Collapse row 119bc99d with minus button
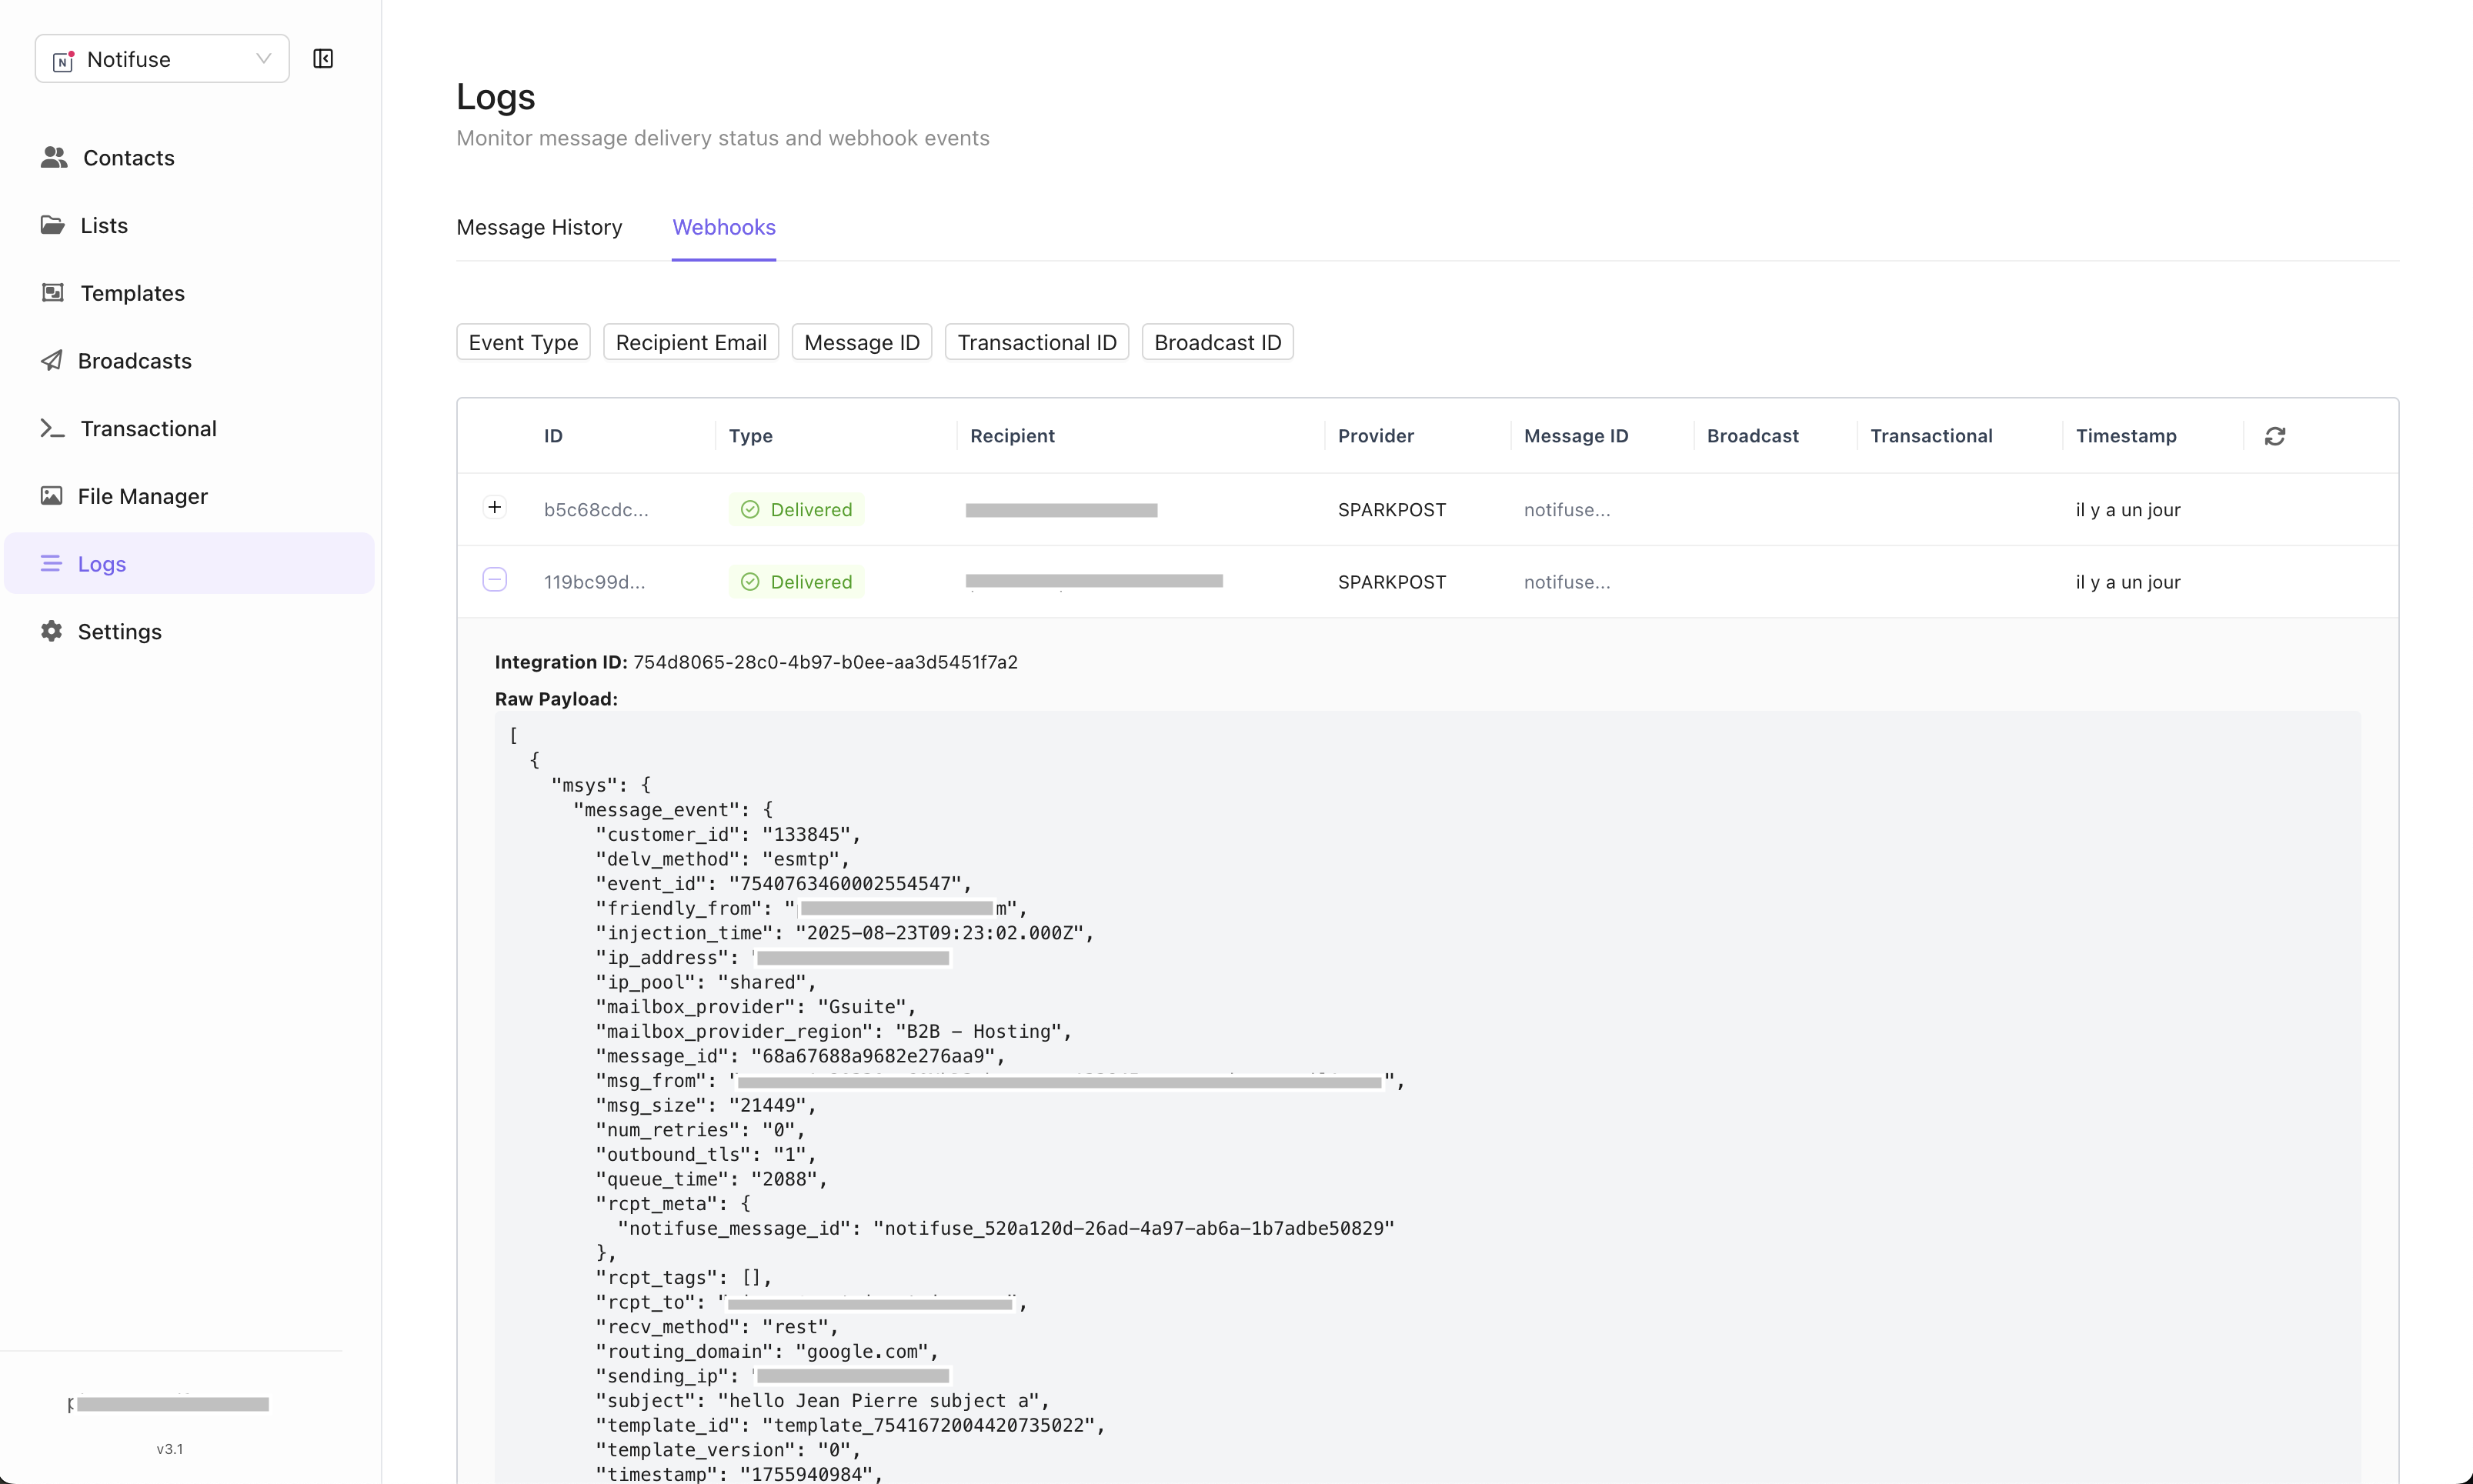This screenshot has width=2473, height=1484. pos(495,580)
